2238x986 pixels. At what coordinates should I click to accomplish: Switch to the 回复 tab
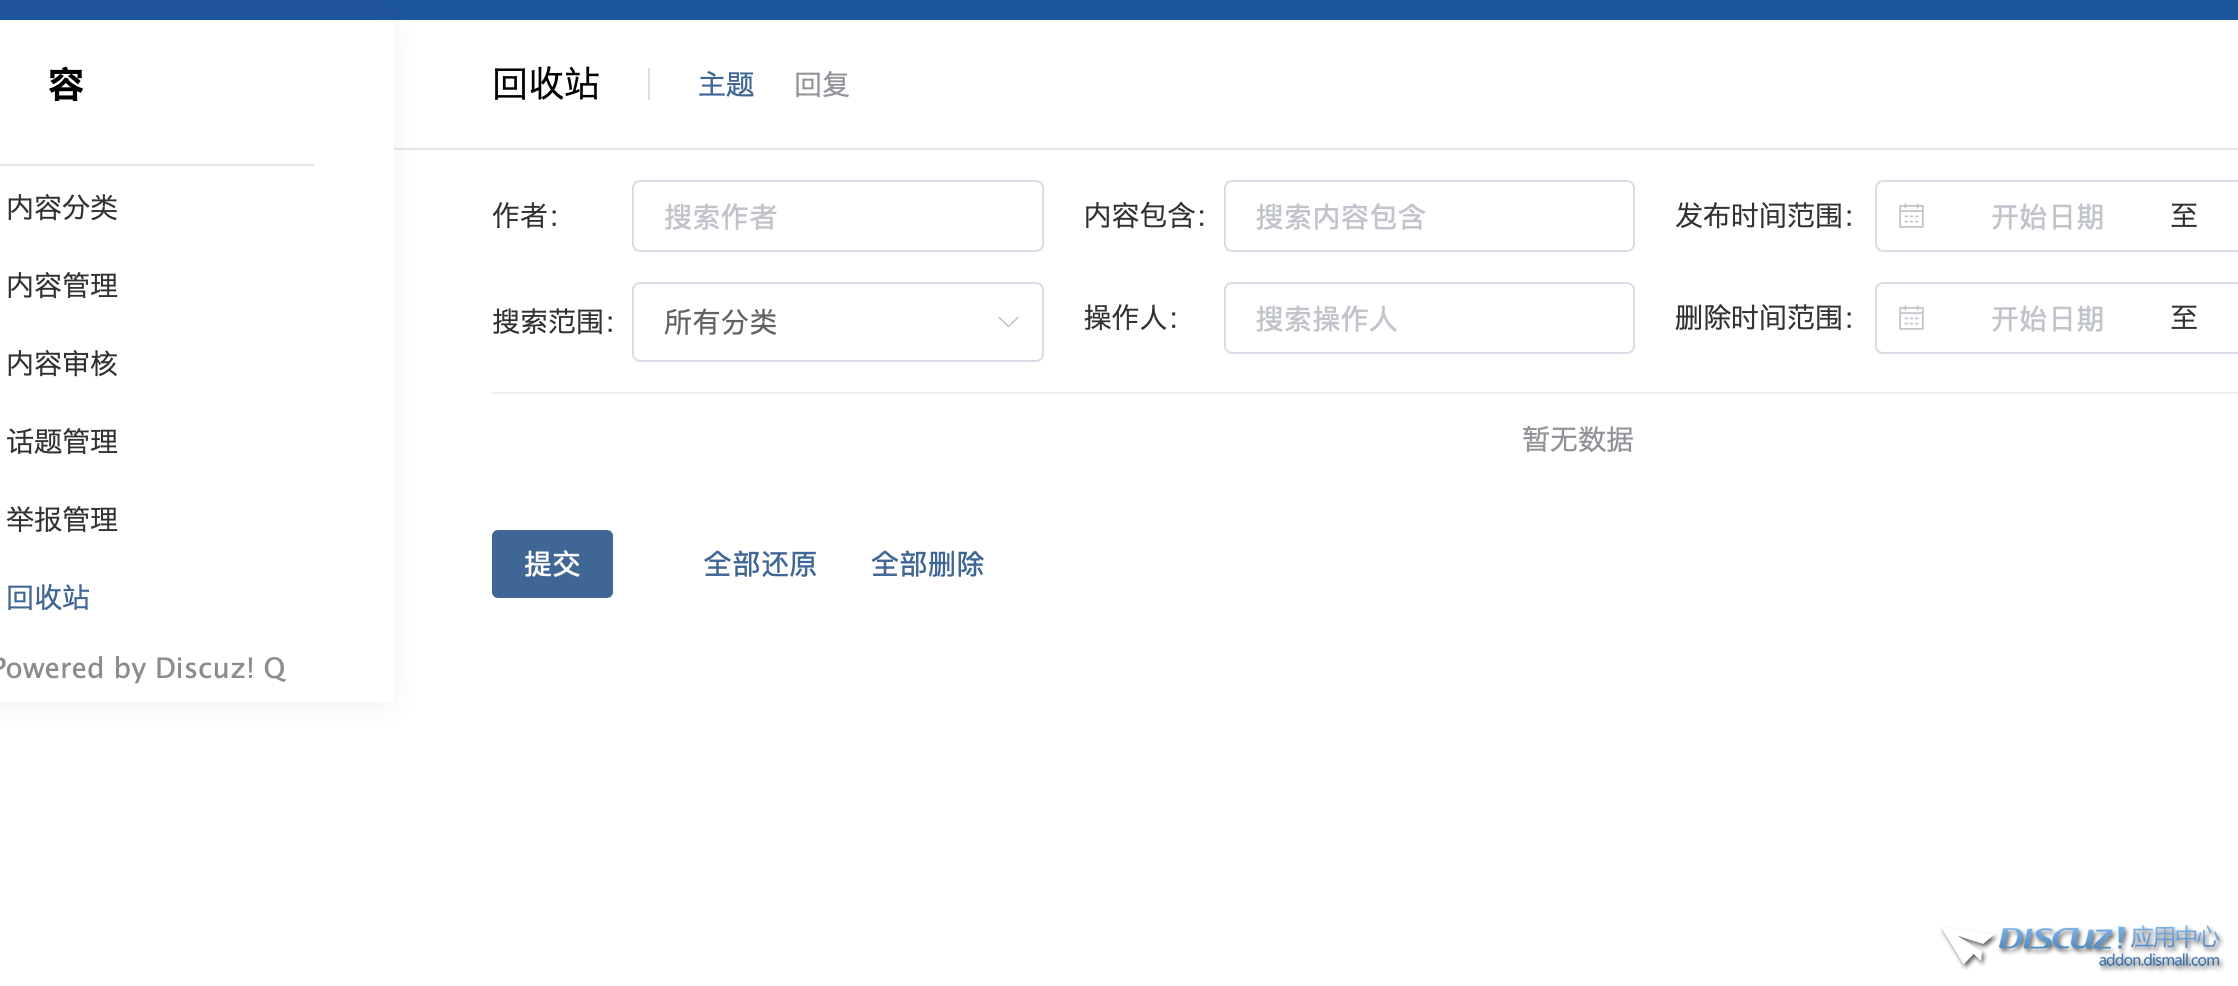[x=821, y=85]
